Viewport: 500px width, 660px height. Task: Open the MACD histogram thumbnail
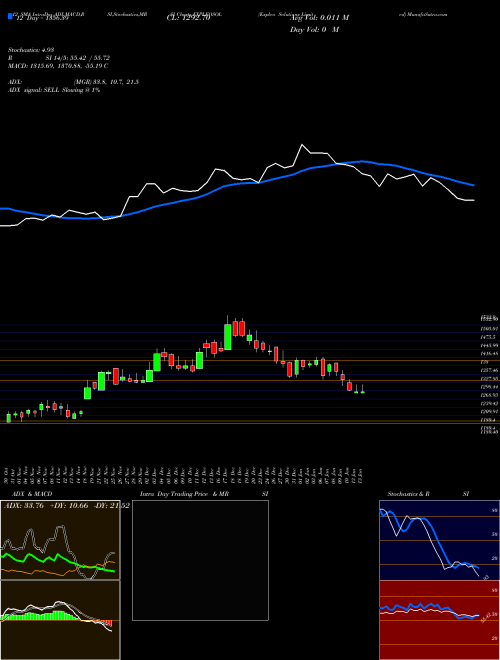pos(60,620)
